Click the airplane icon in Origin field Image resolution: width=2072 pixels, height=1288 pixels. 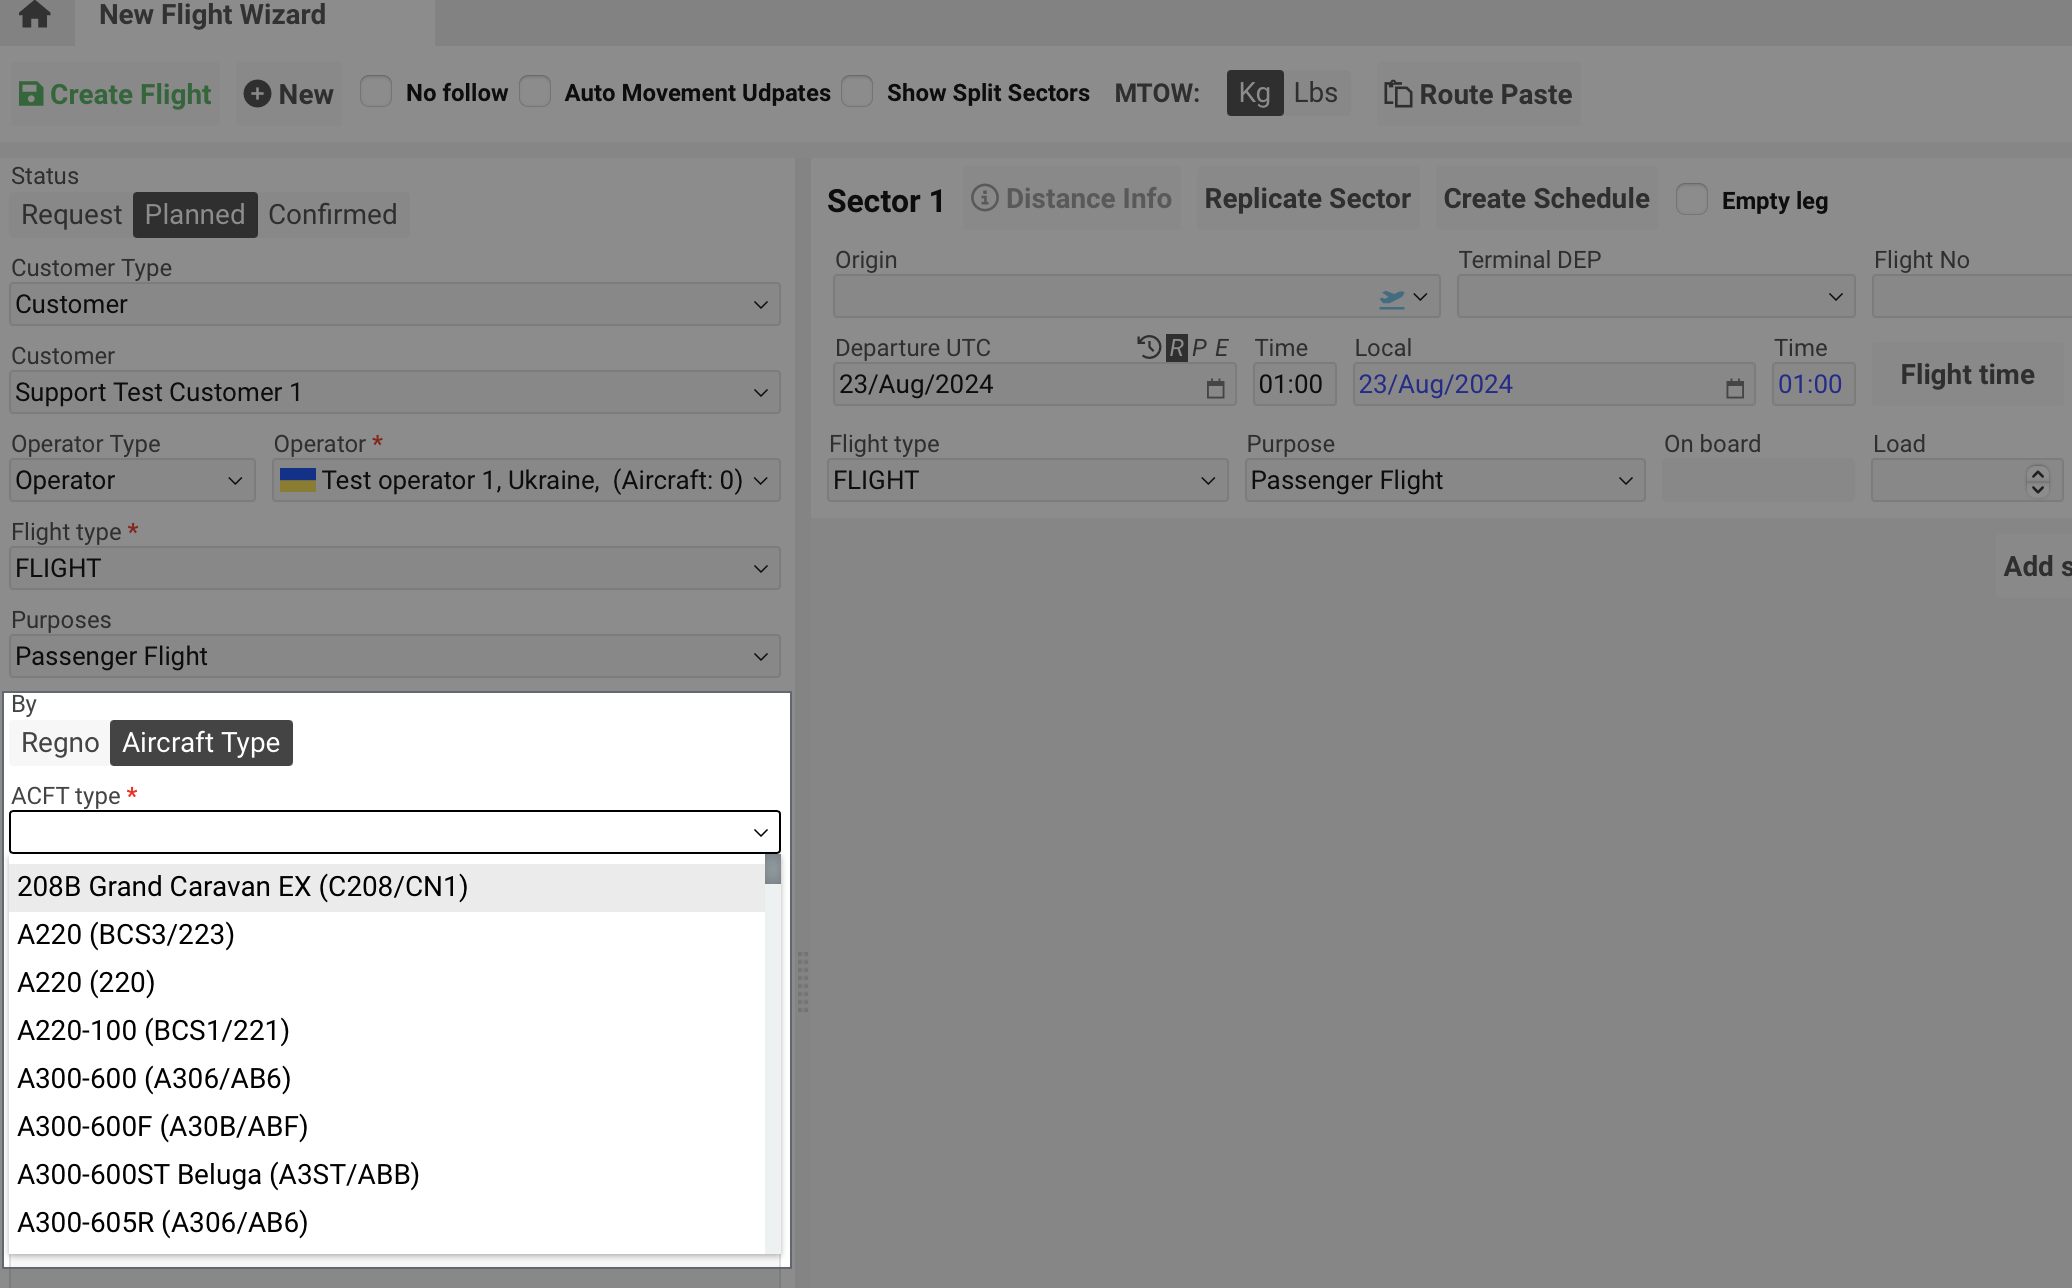tap(1391, 298)
